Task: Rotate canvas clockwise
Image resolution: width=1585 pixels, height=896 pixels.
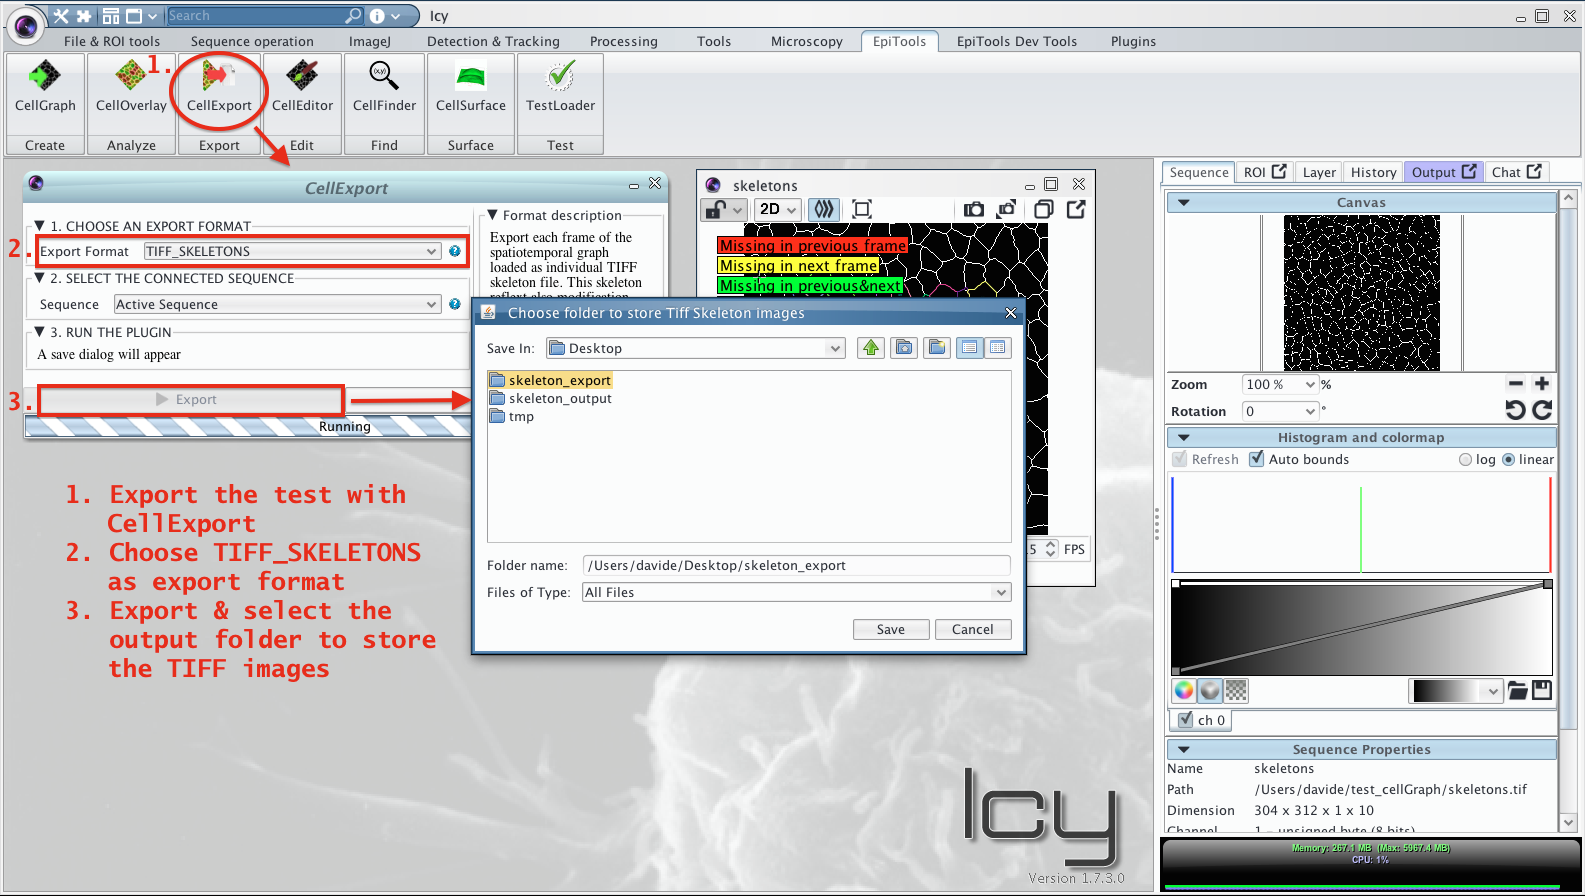Action: click(x=1542, y=410)
